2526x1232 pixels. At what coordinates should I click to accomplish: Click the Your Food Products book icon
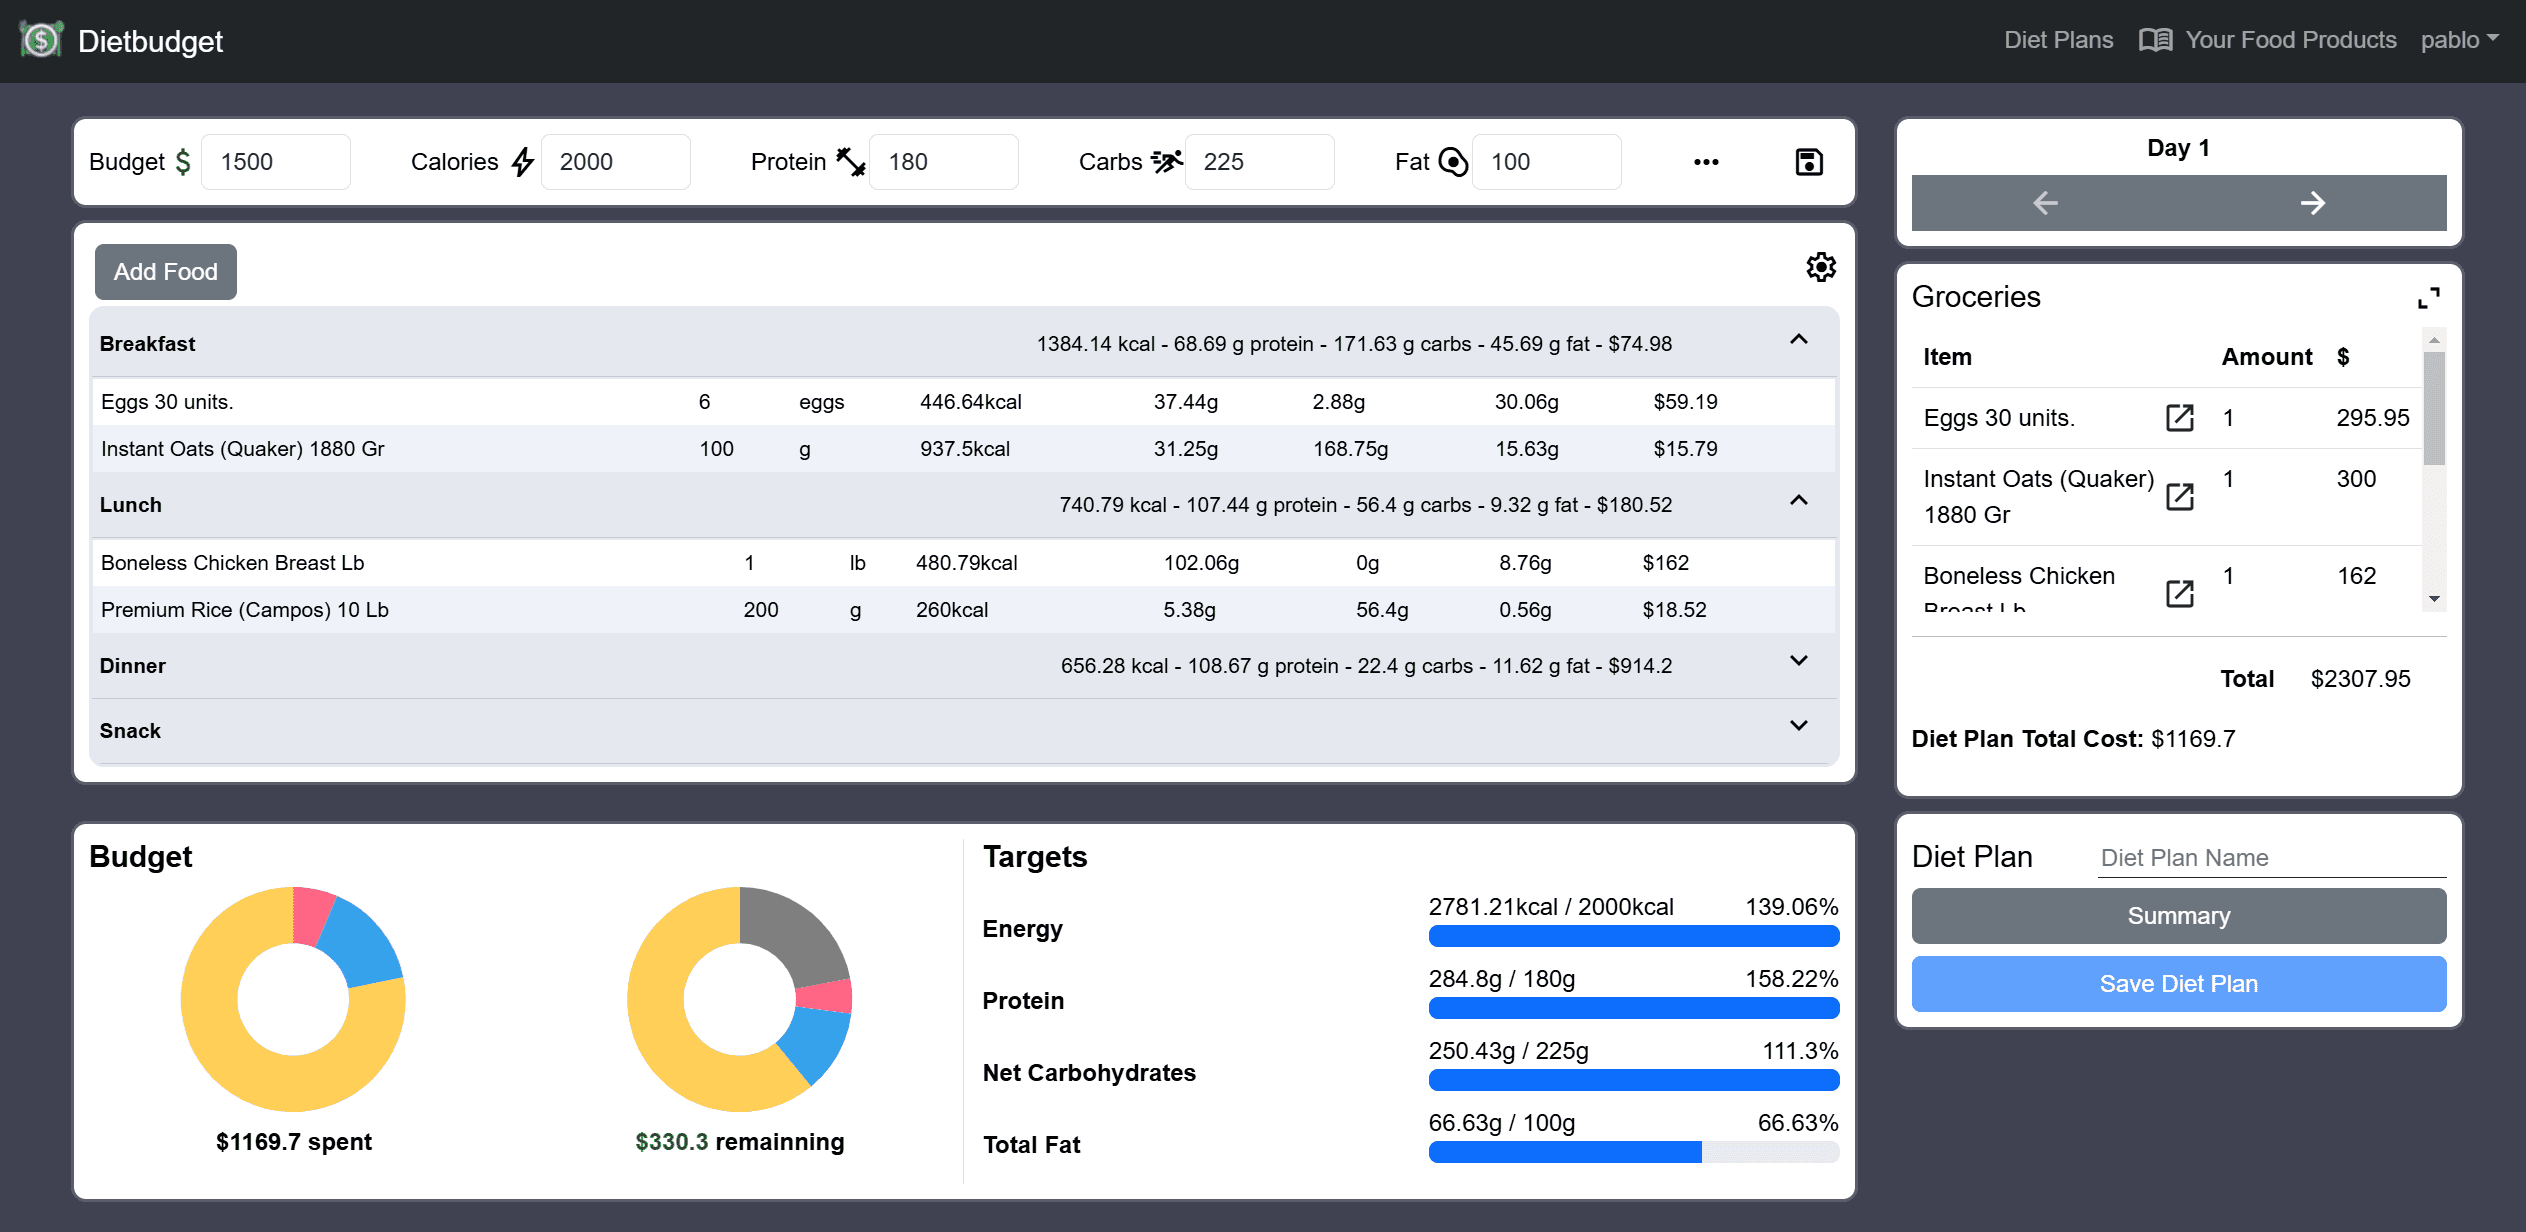tap(2155, 40)
